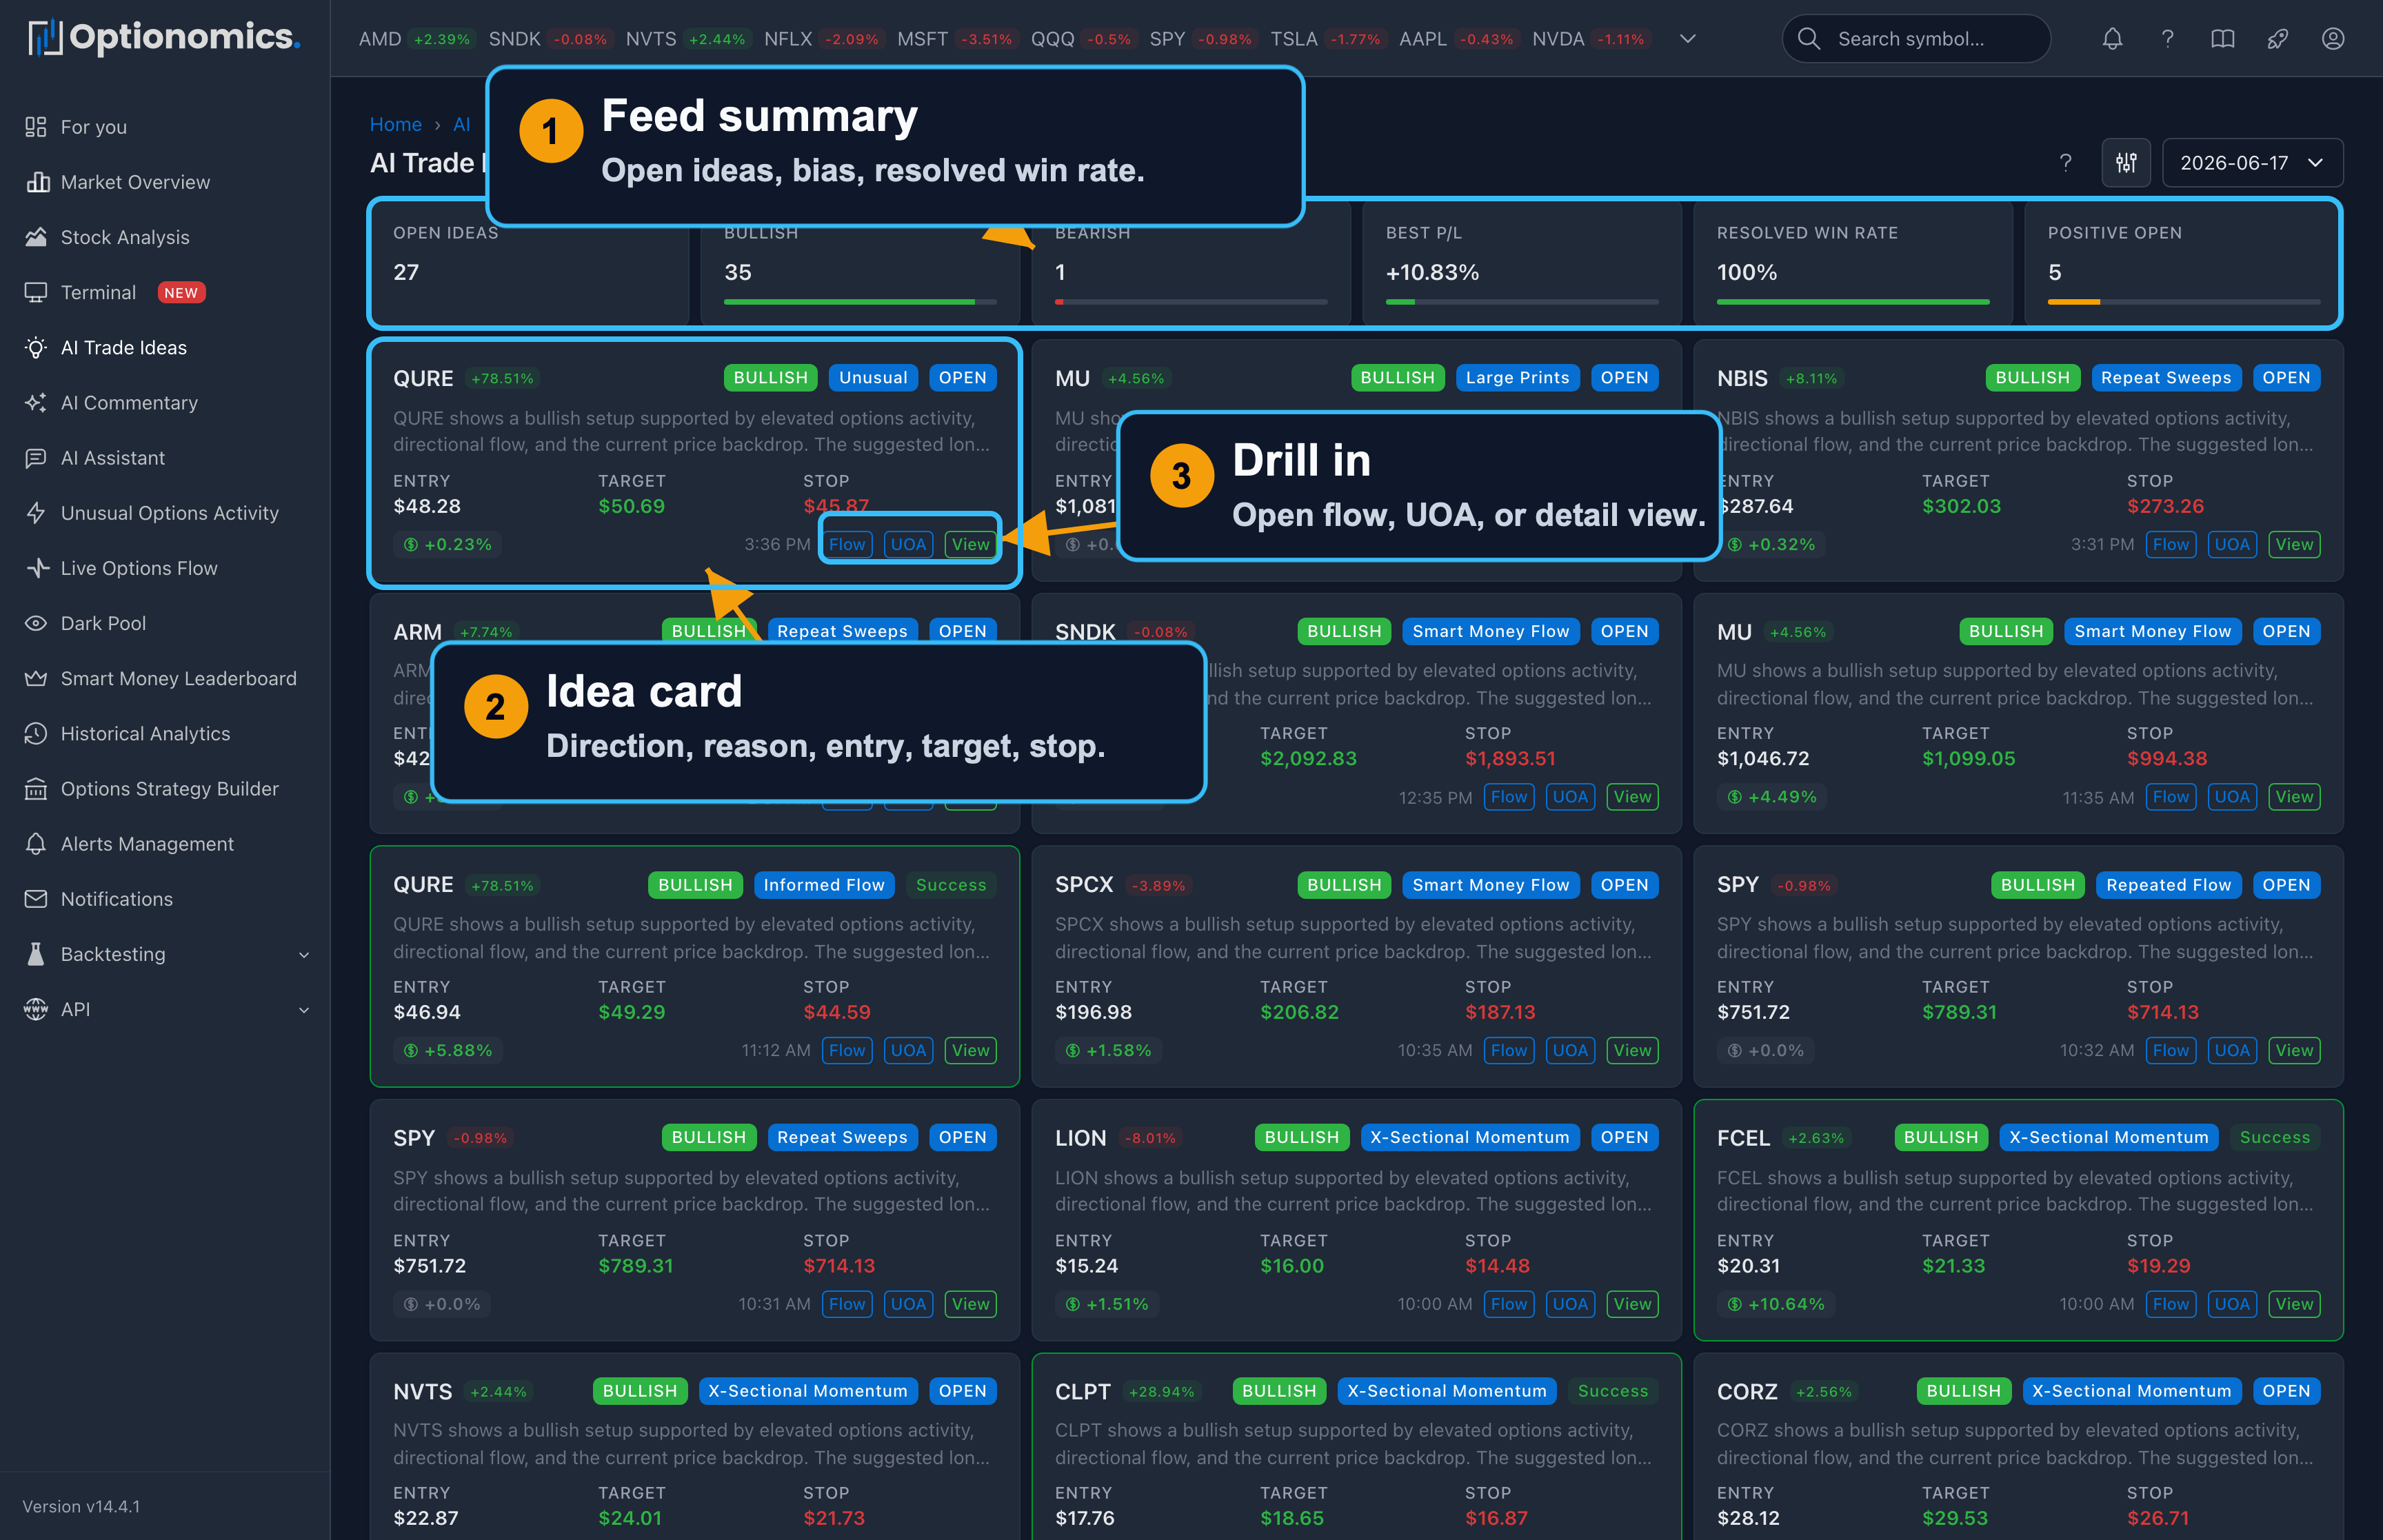This screenshot has height=1540, width=2383.
Task: Click Flow on LION card
Action: (x=1509, y=1304)
